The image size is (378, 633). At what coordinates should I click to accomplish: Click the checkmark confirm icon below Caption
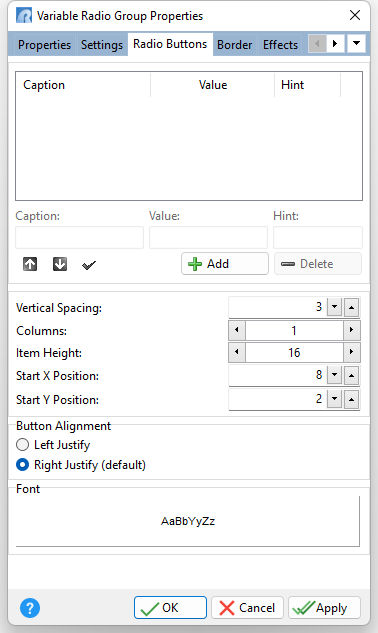(x=89, y=265)
